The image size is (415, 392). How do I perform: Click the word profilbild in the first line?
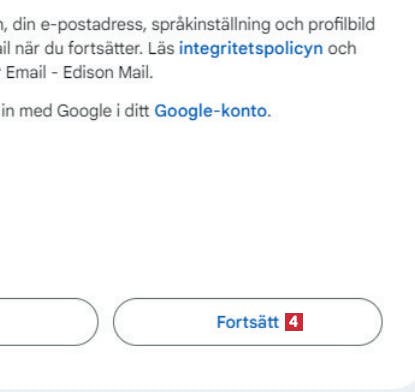pyautogui.click(x=341, y=25)
